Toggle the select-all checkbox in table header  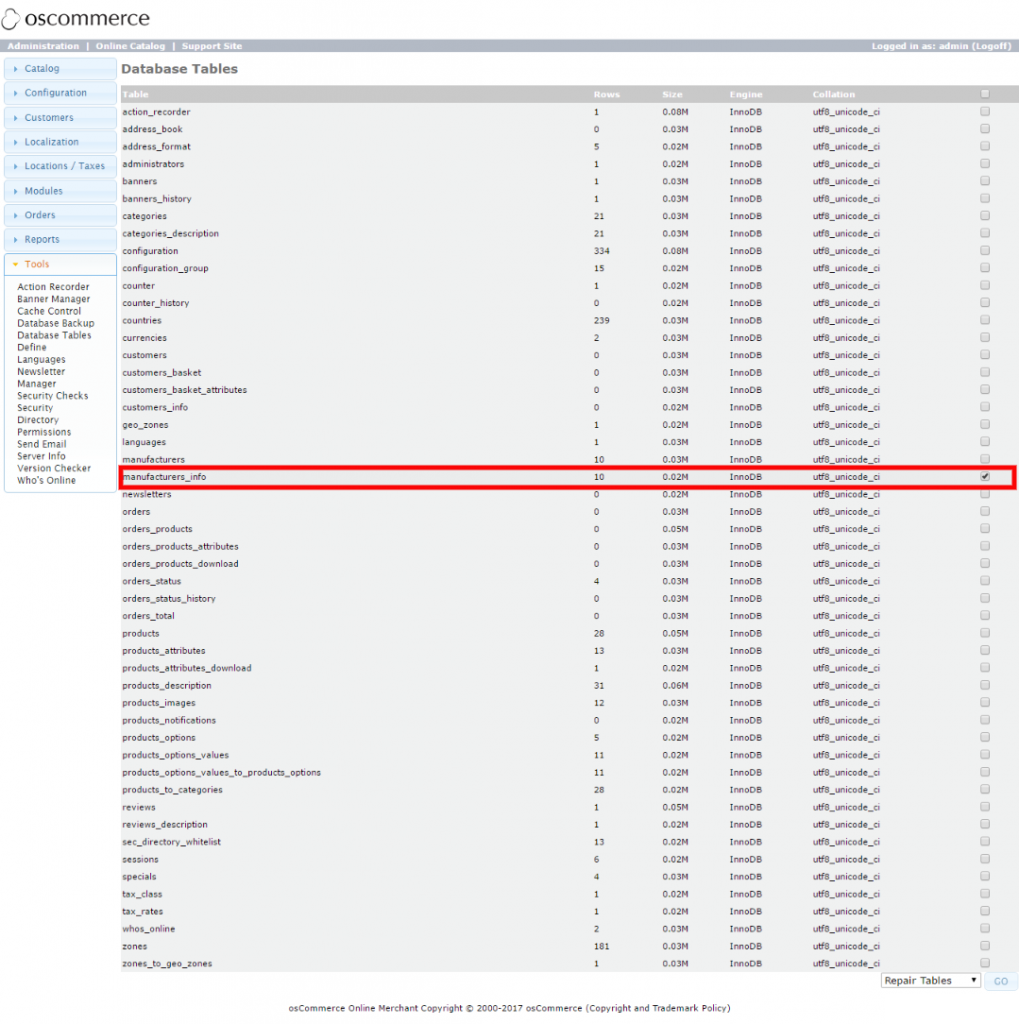tap(985, 94)
